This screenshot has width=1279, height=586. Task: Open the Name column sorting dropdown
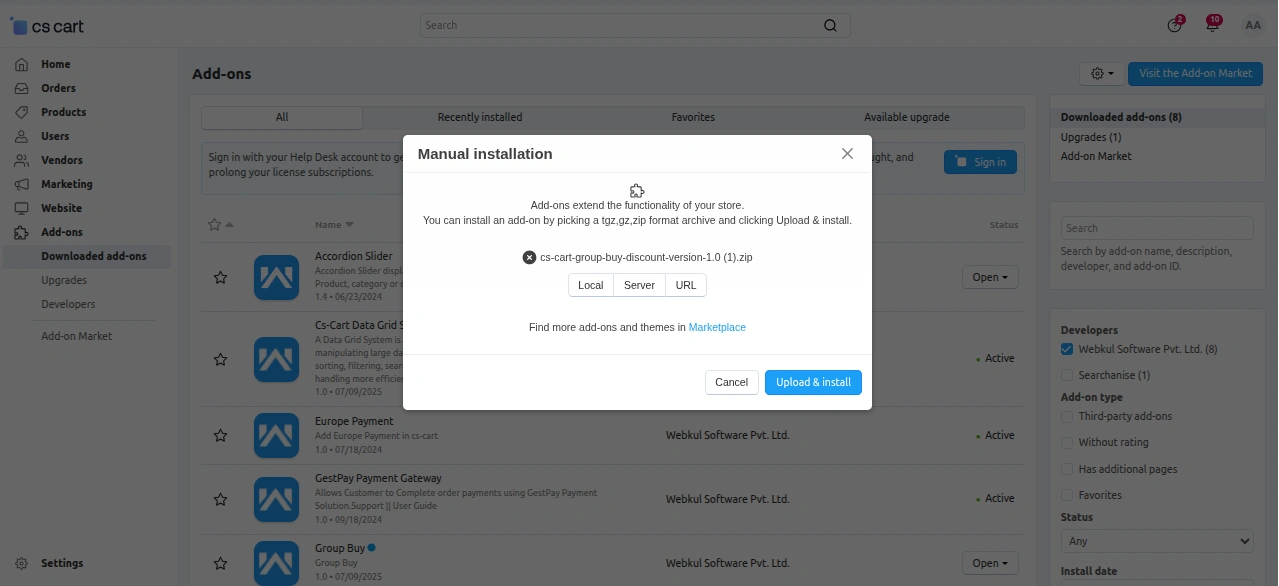(335, 224)
